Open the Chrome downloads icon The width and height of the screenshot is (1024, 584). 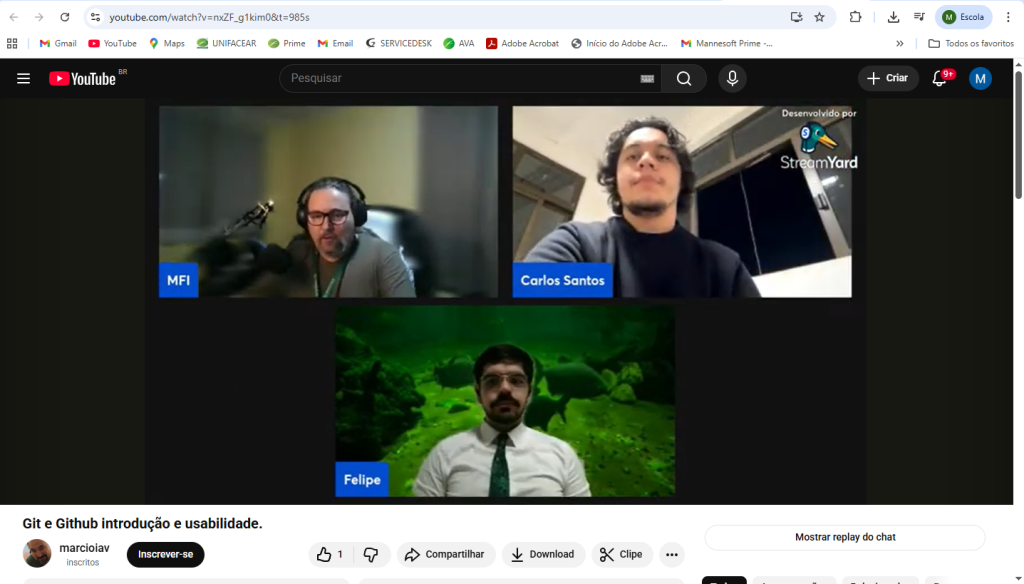893,17
